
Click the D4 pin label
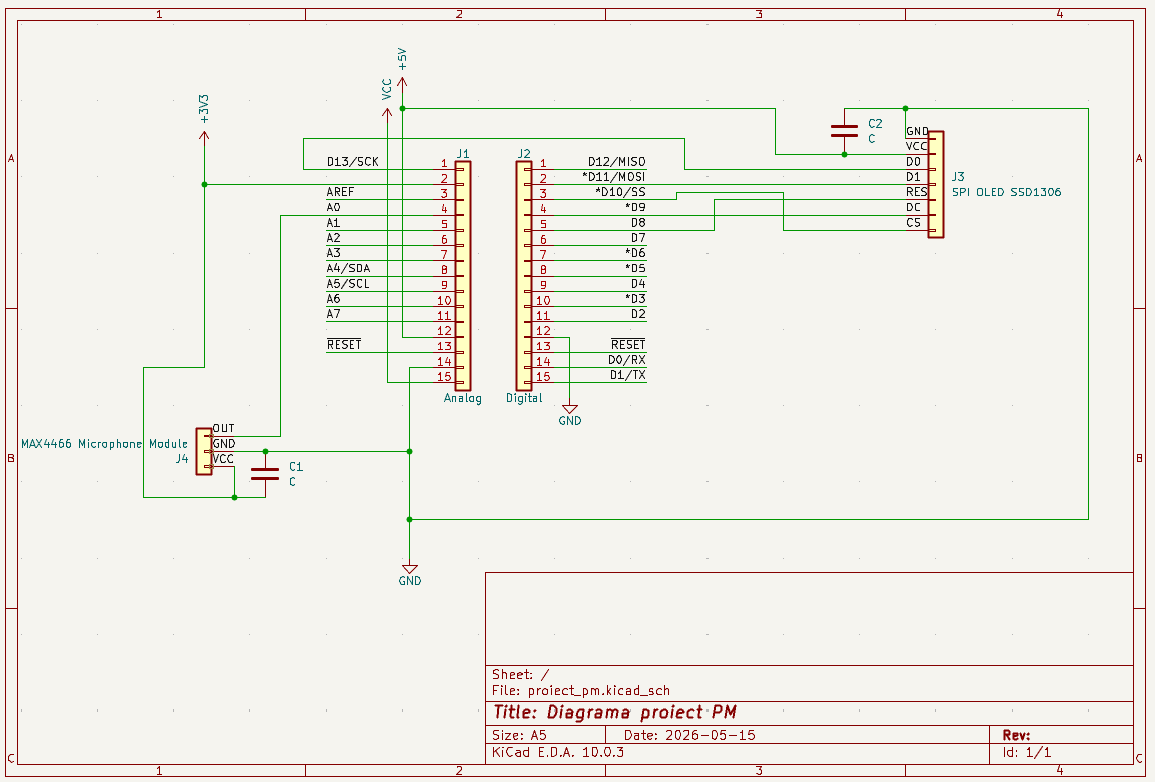tap(638, 283)
